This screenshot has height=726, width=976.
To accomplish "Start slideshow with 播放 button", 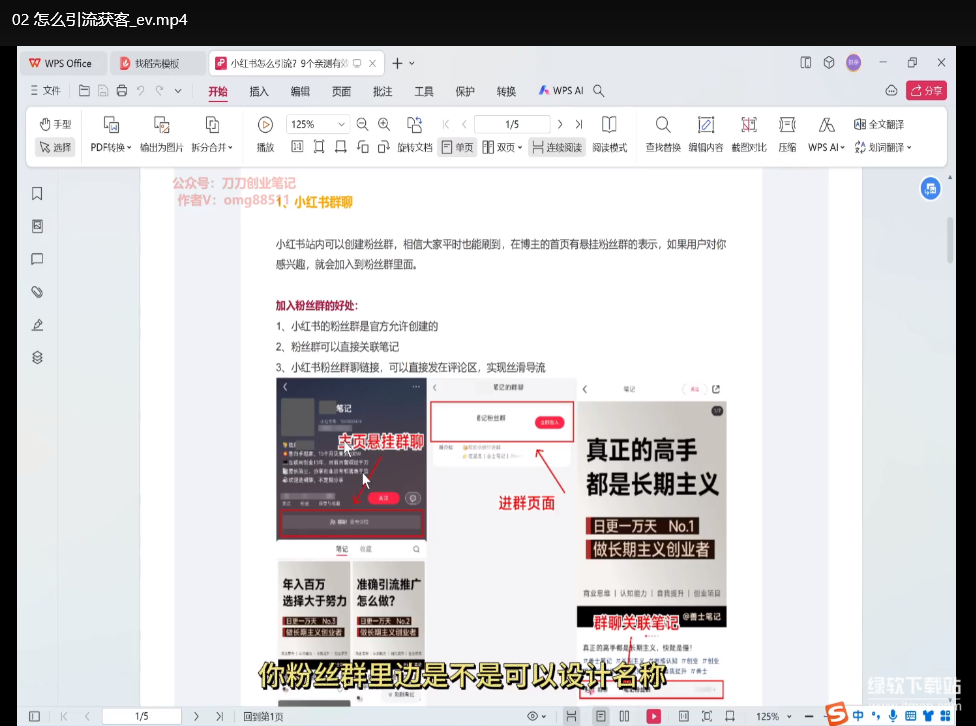I will coord(265,134).
